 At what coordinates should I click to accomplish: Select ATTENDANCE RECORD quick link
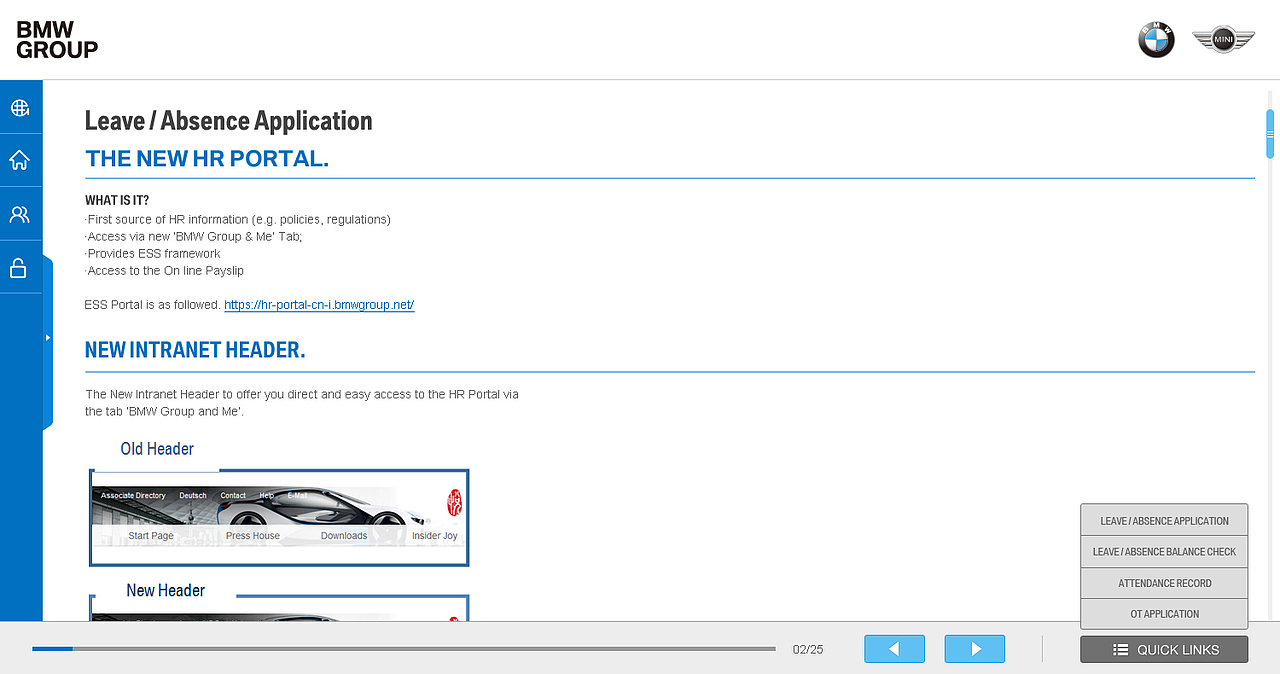[x=1164, y=583]
